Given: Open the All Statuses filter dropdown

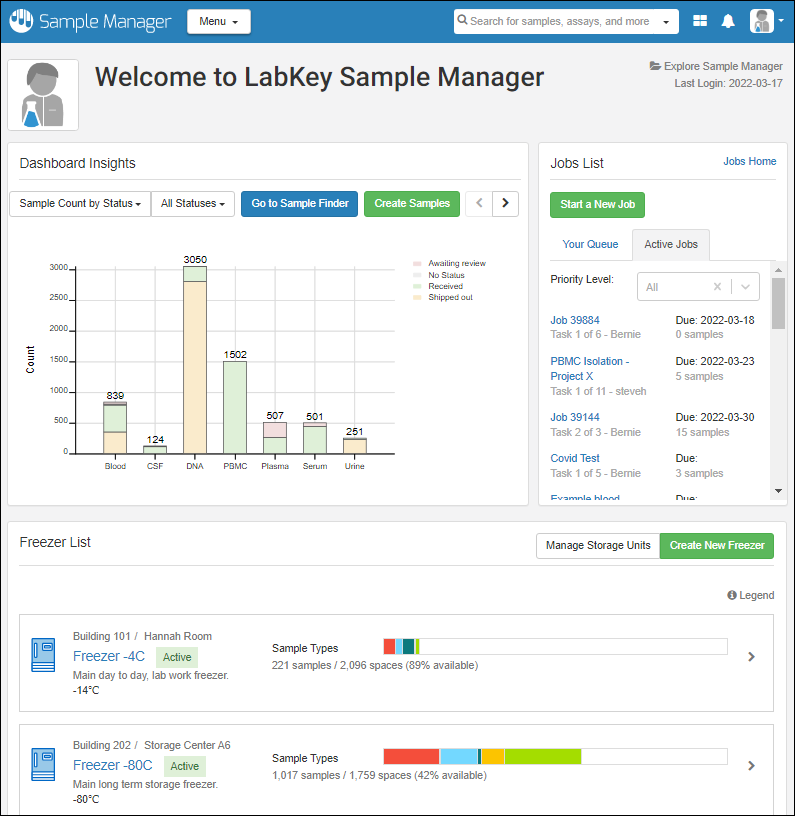Looking at the screenshot, I should click(193, 204).
